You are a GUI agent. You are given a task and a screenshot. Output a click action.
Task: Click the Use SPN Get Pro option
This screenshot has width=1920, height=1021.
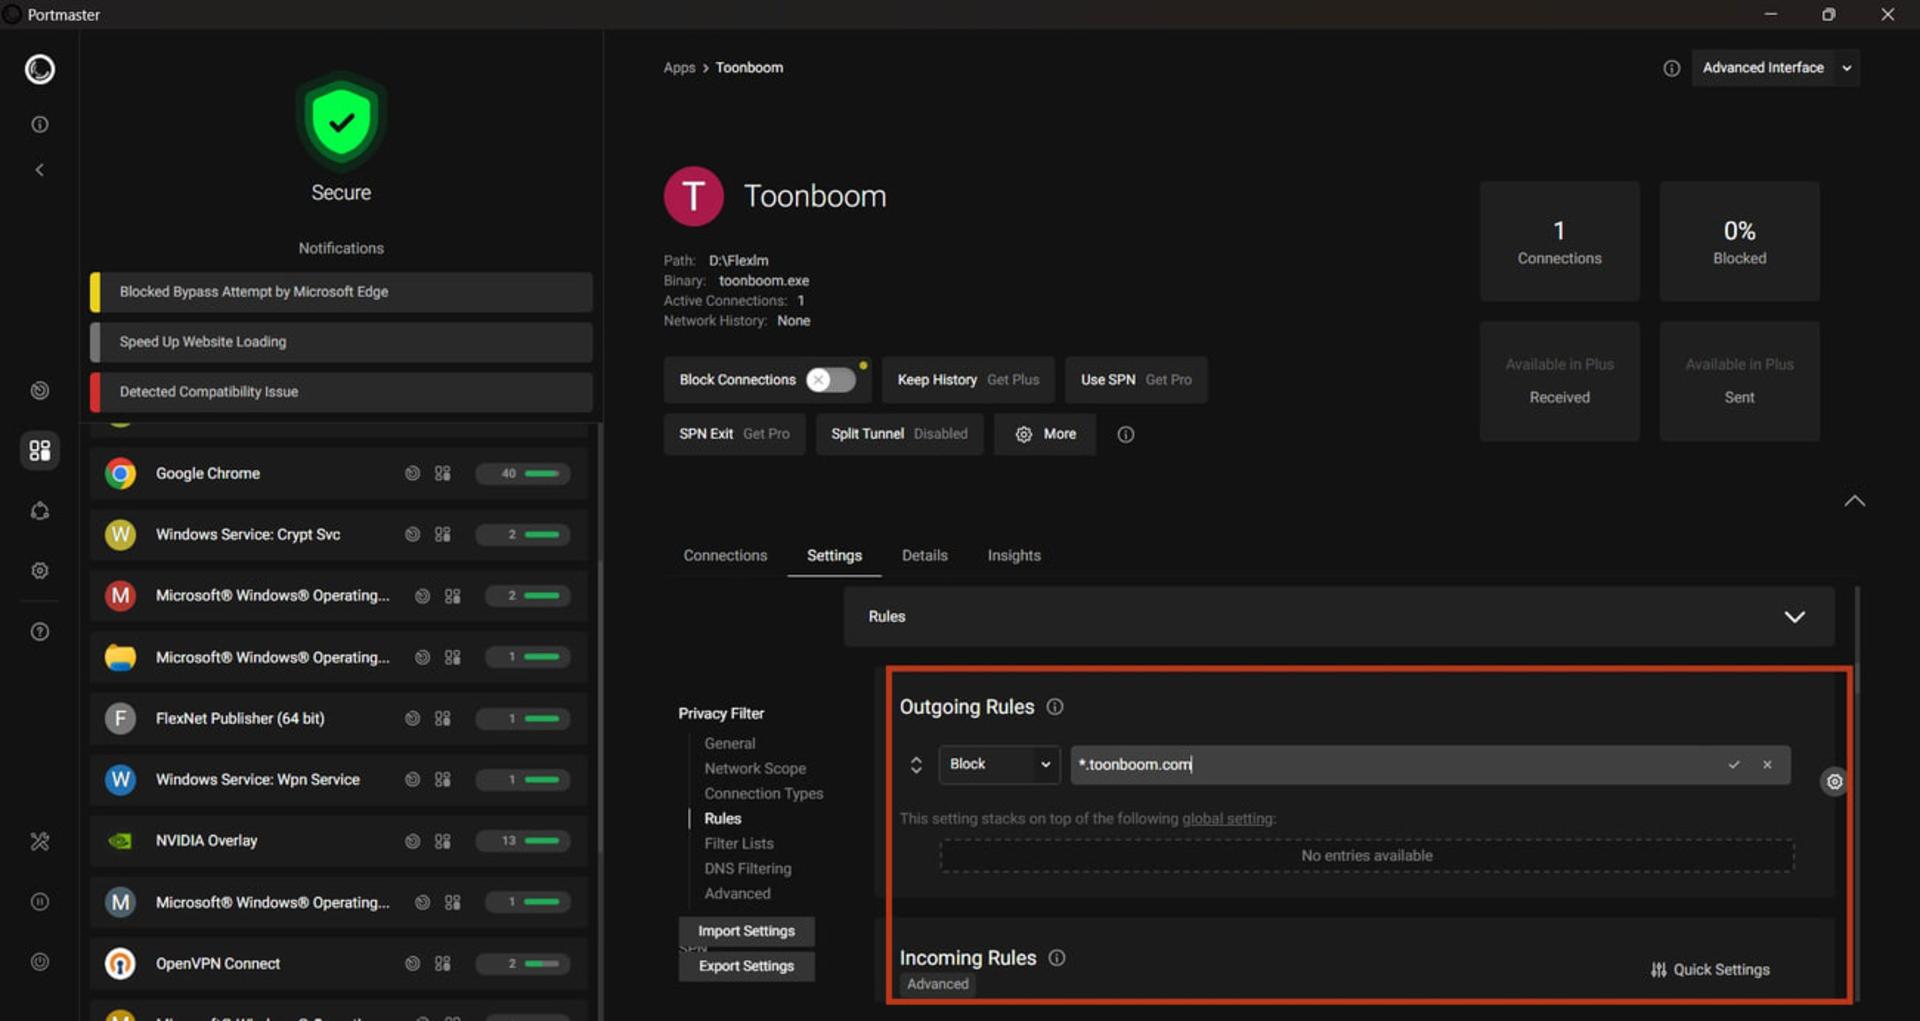point(1136,380)
